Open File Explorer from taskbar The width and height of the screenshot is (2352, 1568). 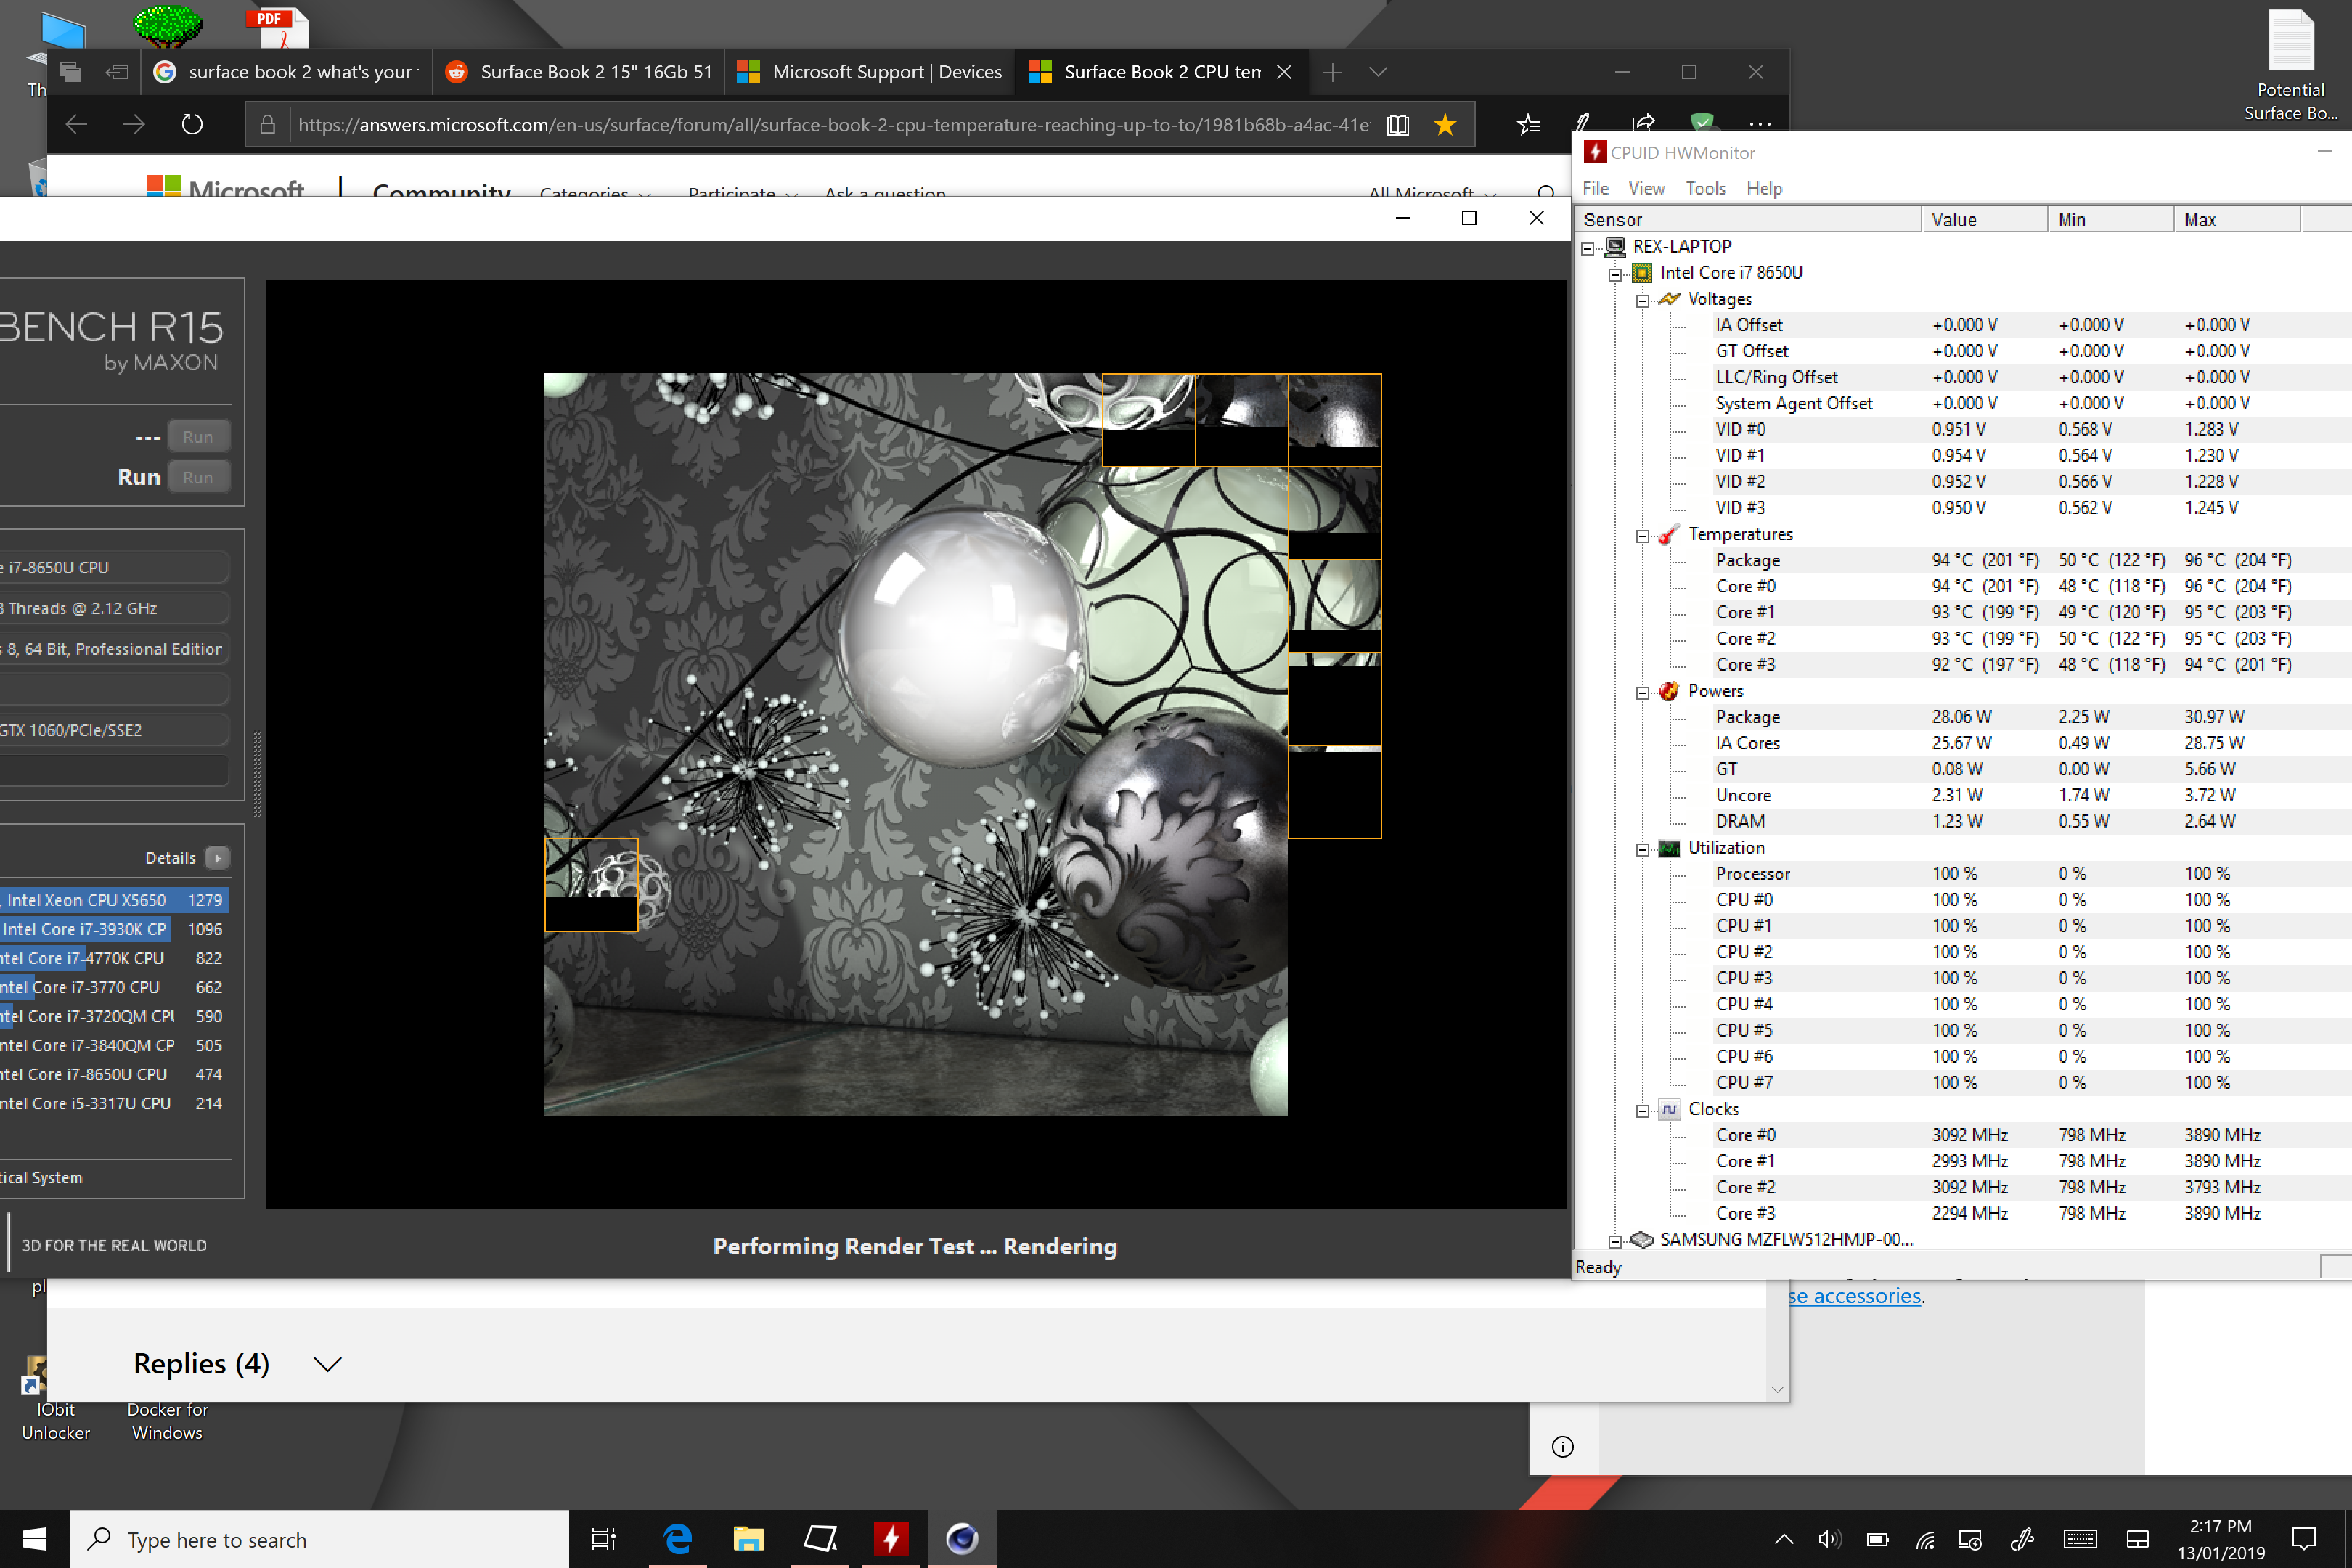(748, 1538)
